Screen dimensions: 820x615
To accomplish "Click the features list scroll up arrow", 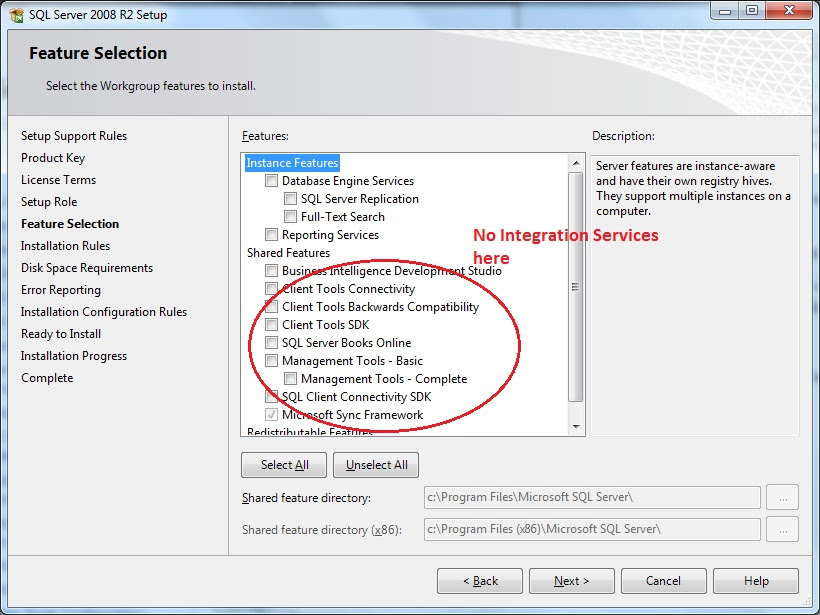I will pyautogui.click(x=576, y=163).
